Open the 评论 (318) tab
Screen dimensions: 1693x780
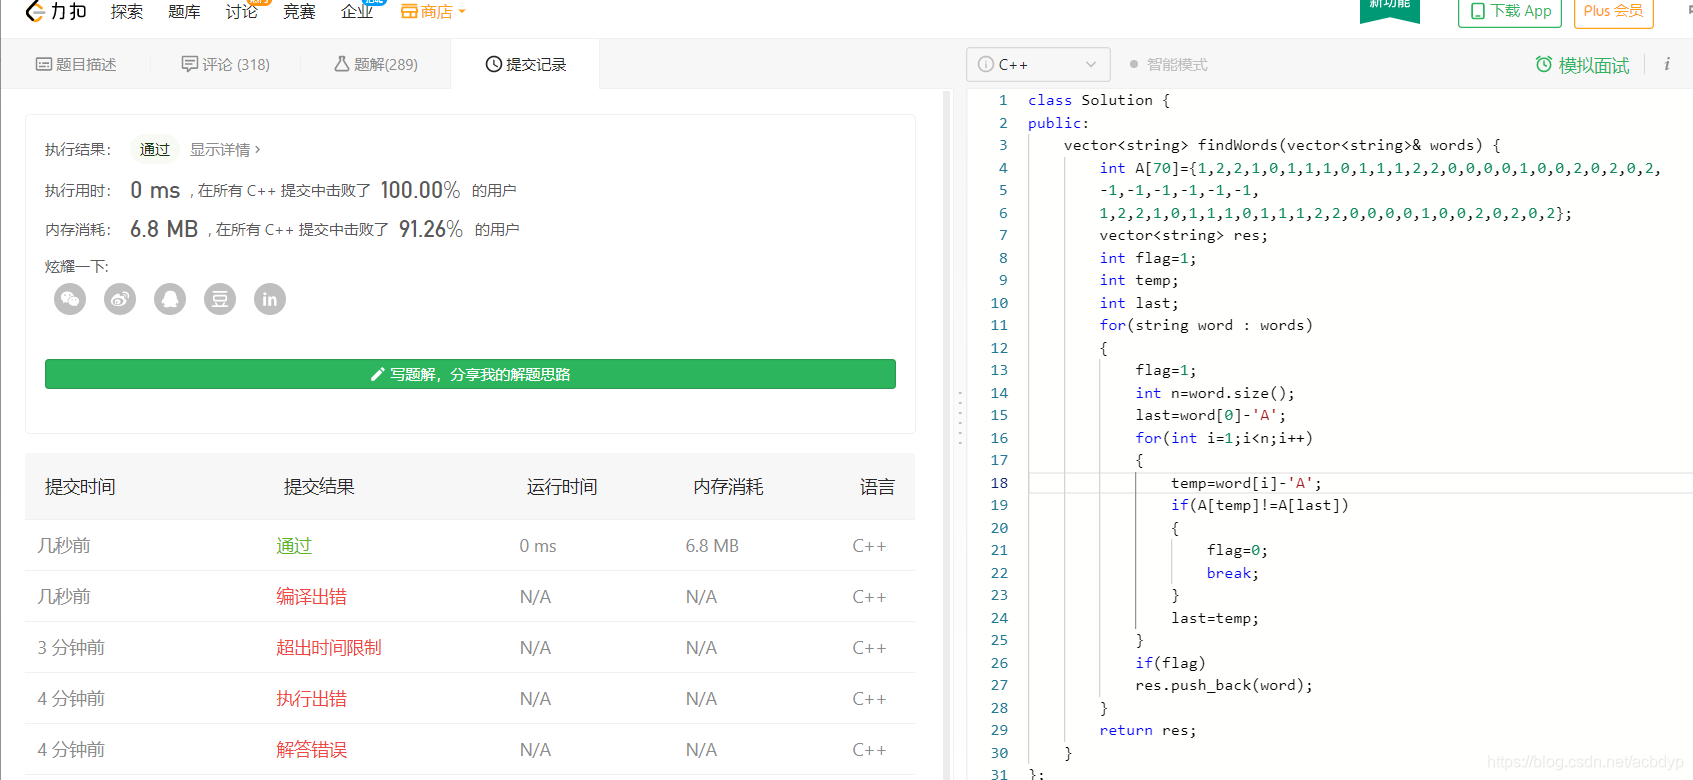[x=226, y=64]
